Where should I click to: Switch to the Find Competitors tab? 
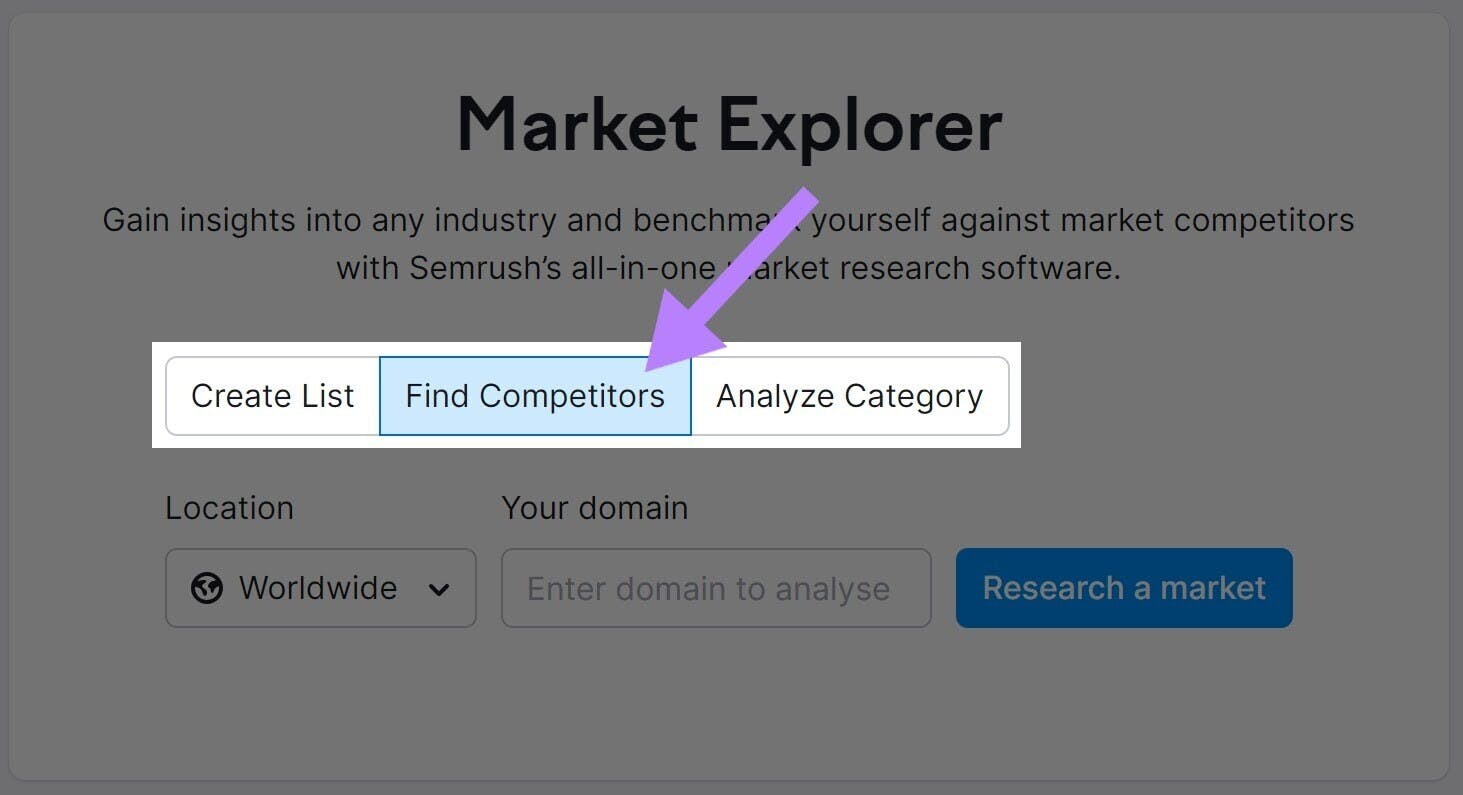535,396
